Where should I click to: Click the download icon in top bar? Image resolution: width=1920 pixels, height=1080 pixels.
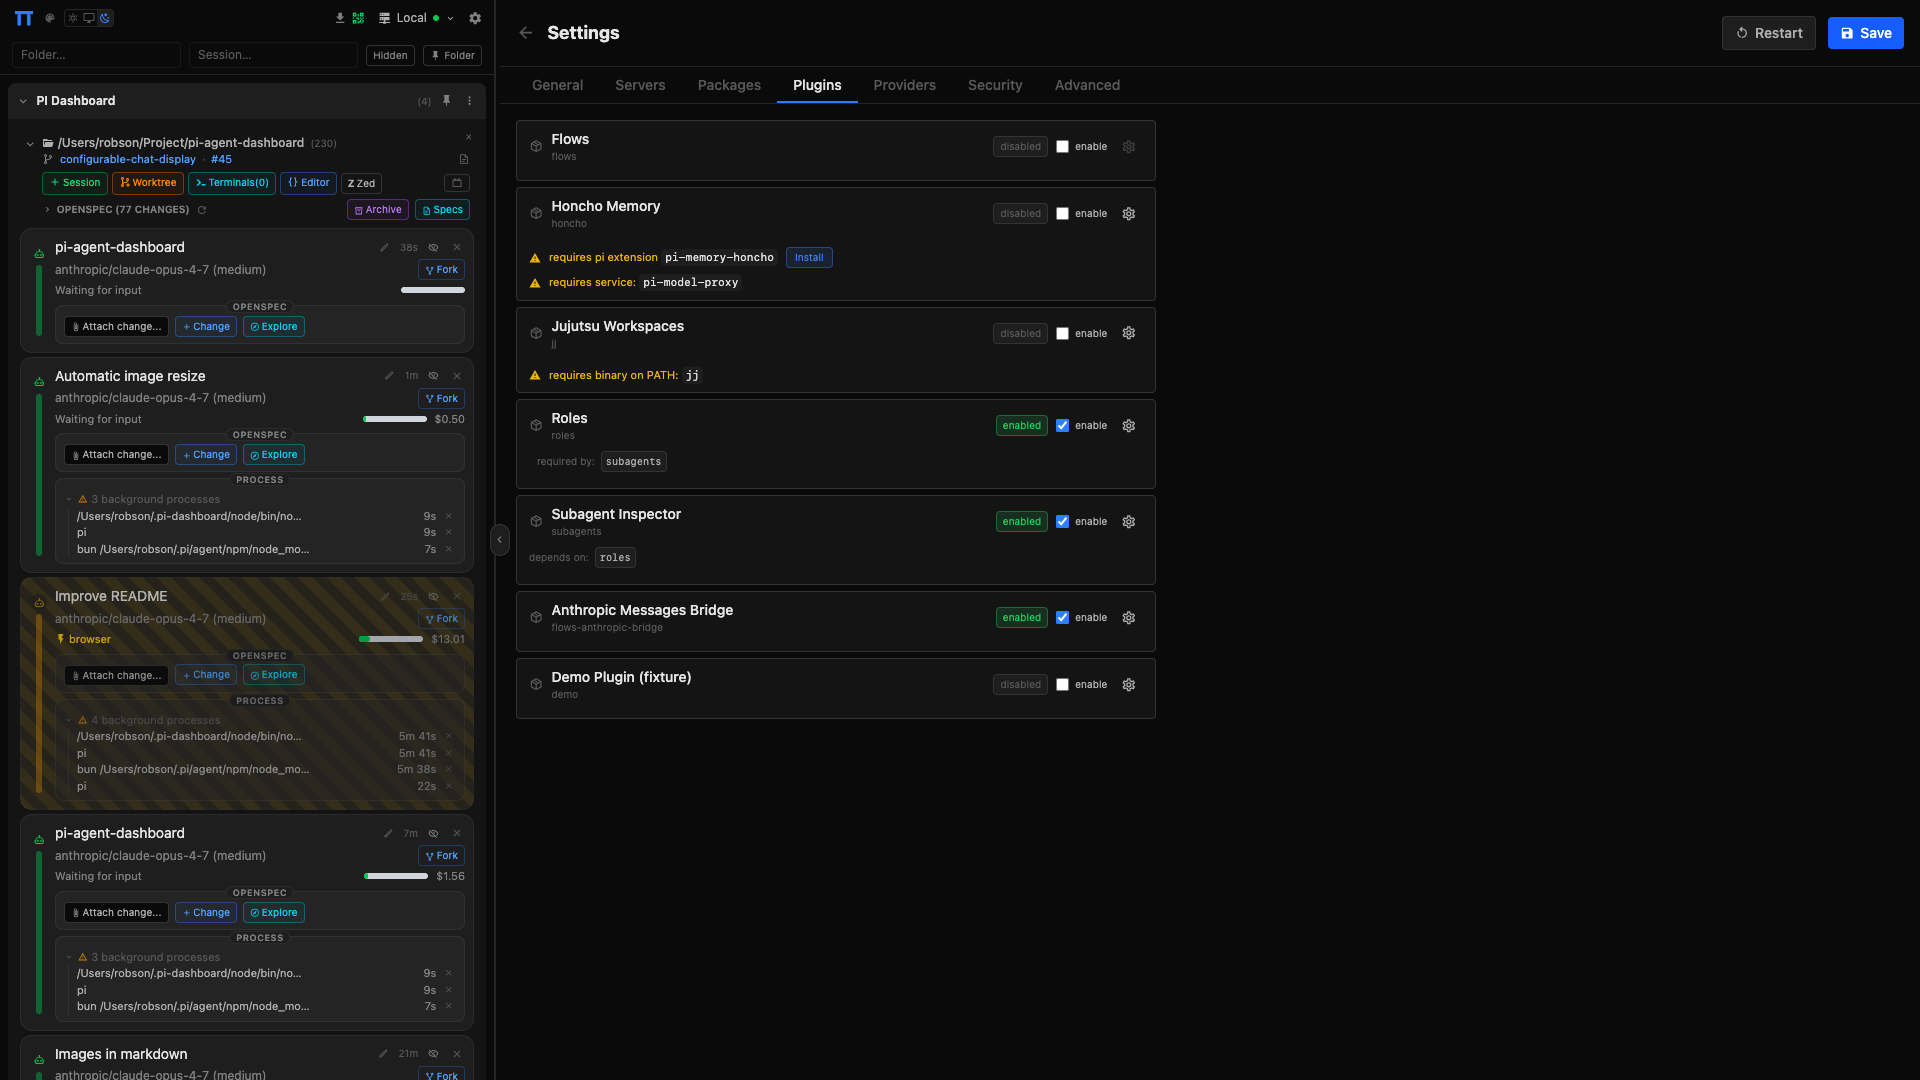tap(340, 18)
